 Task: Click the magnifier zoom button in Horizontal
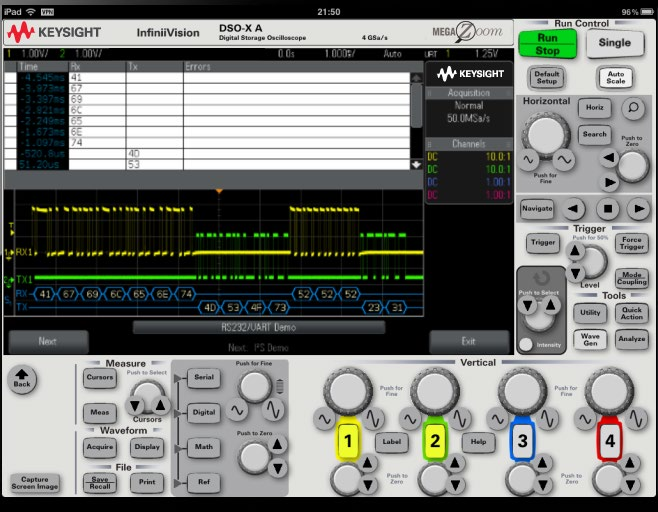pyautogui.click(x=631, y=108)
